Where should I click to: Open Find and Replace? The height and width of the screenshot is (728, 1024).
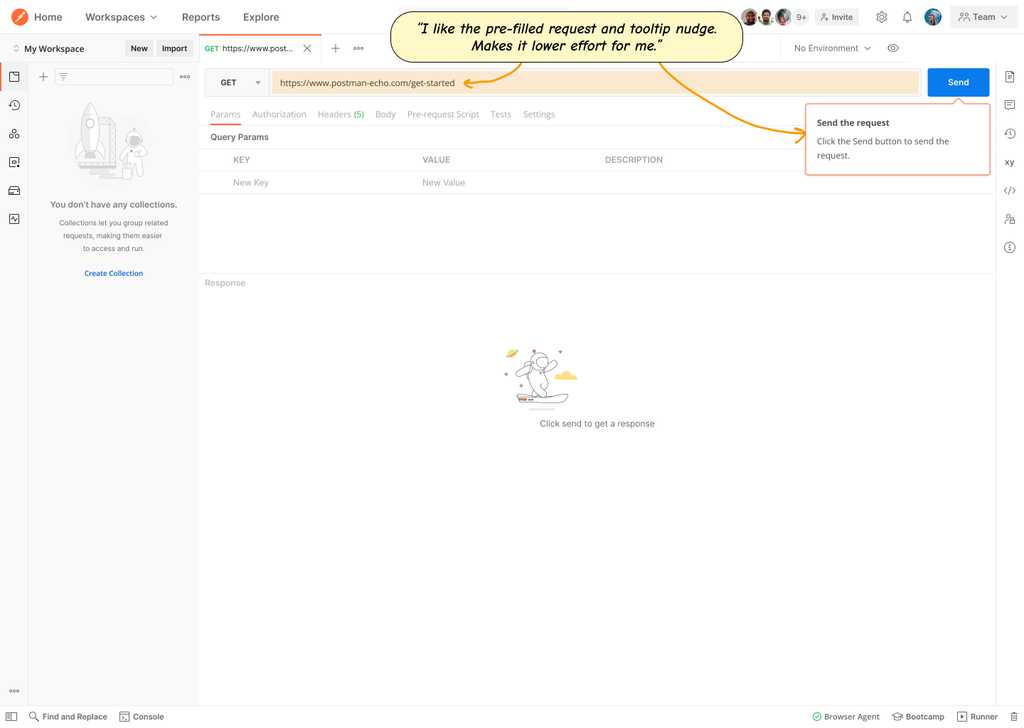[x=68, y=716]
